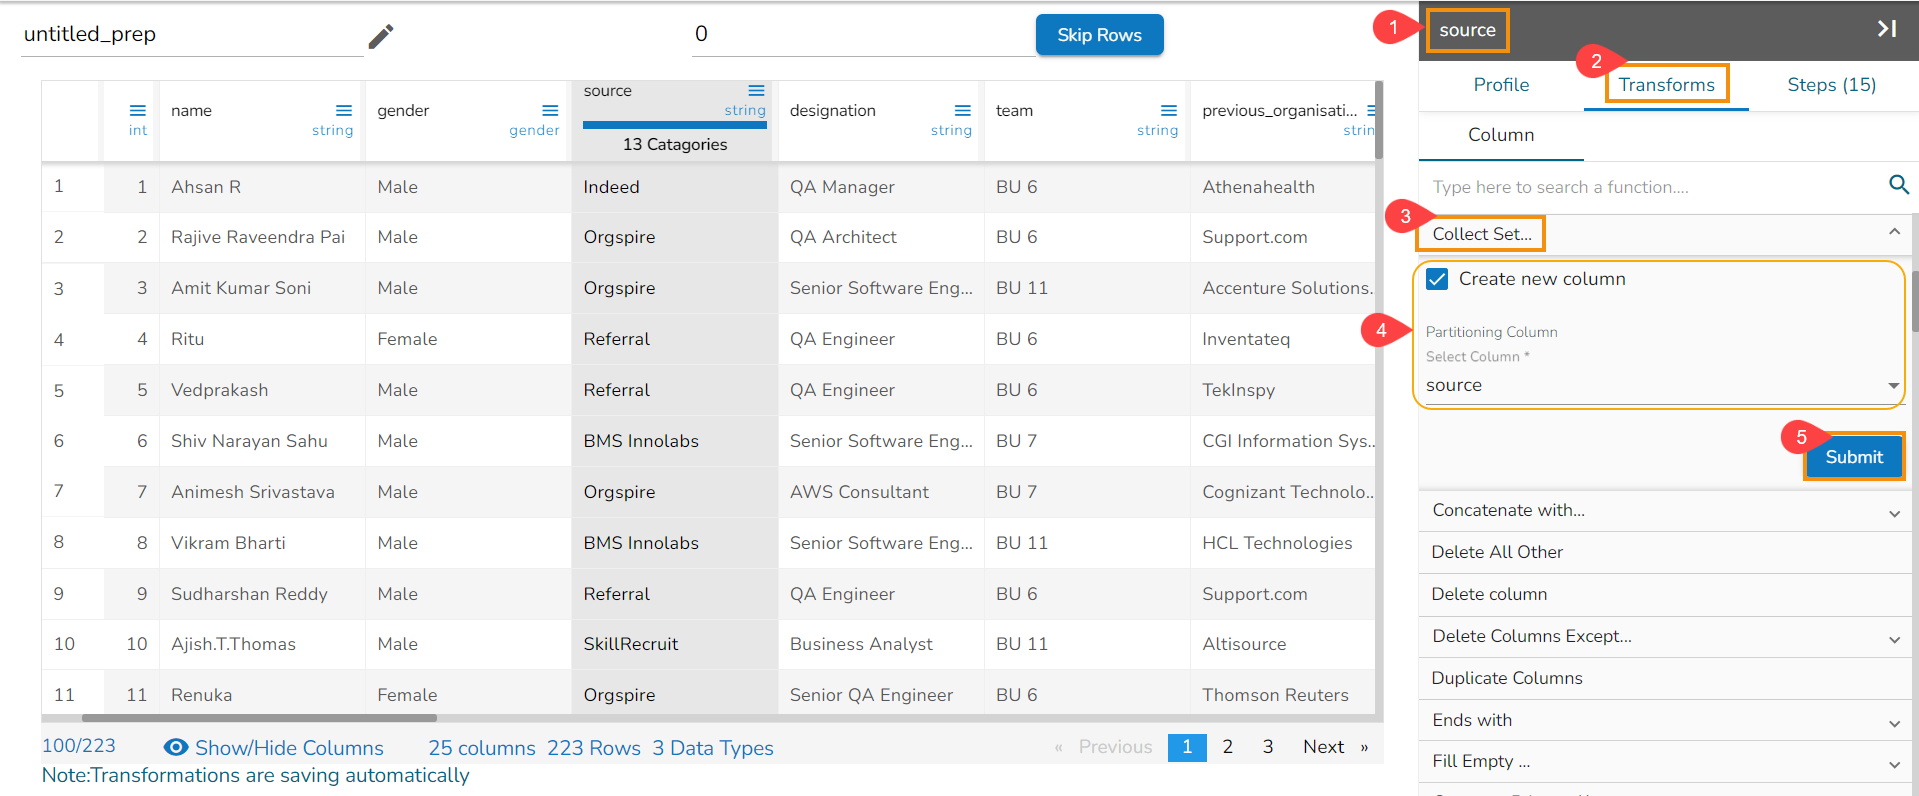This screenshot has width=1919, height=796.
Task: Switch to the Profile tab
Action: tap(1500, 85)
